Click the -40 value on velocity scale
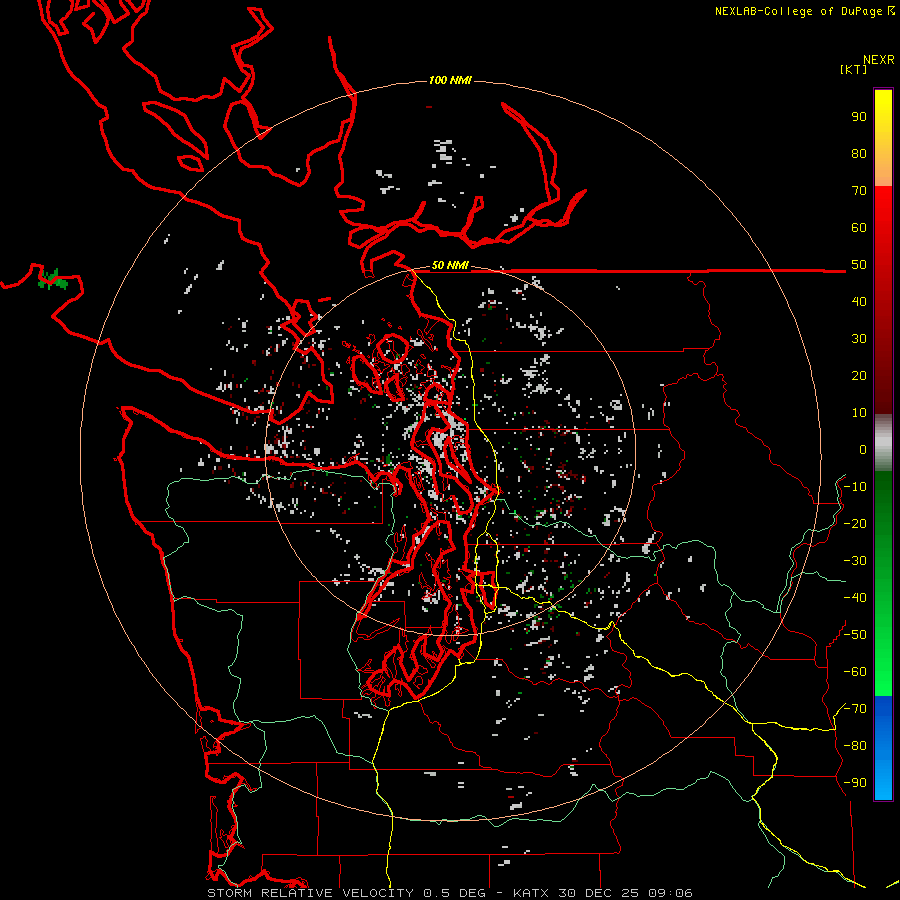 click(855, 598)
